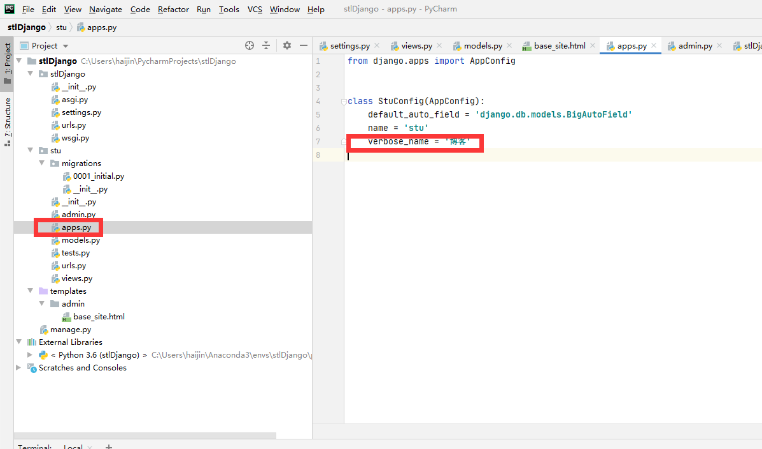Select base_site.html in project tree
Screen dimensions: 762x449
[99, 316]
